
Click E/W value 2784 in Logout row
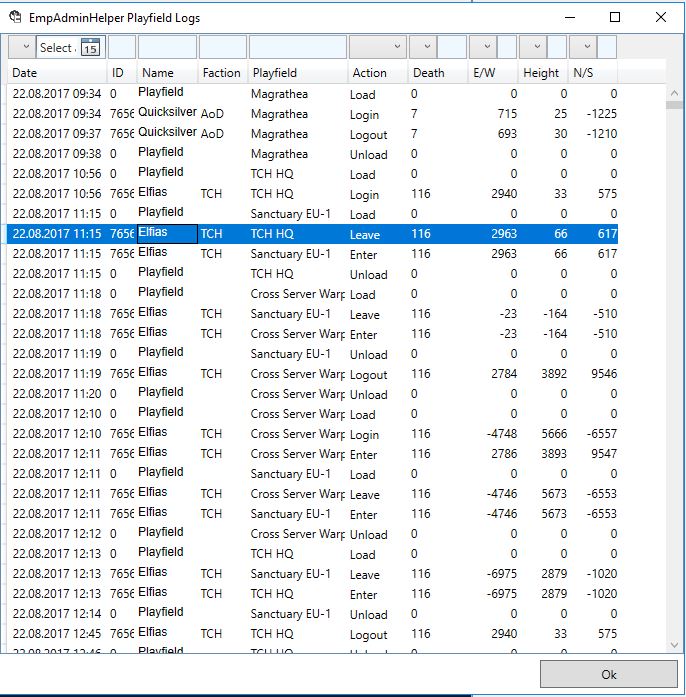(x=504, y=374)
